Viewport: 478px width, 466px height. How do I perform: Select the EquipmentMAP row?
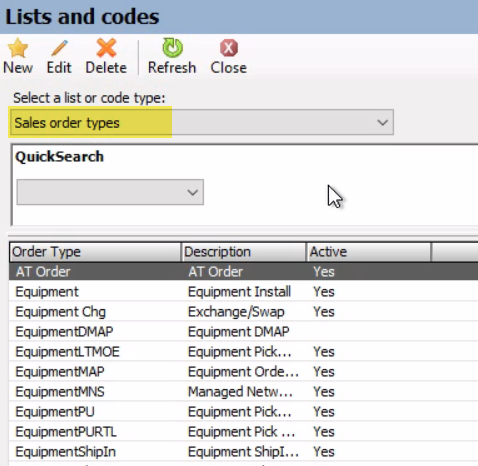[243, 372]
